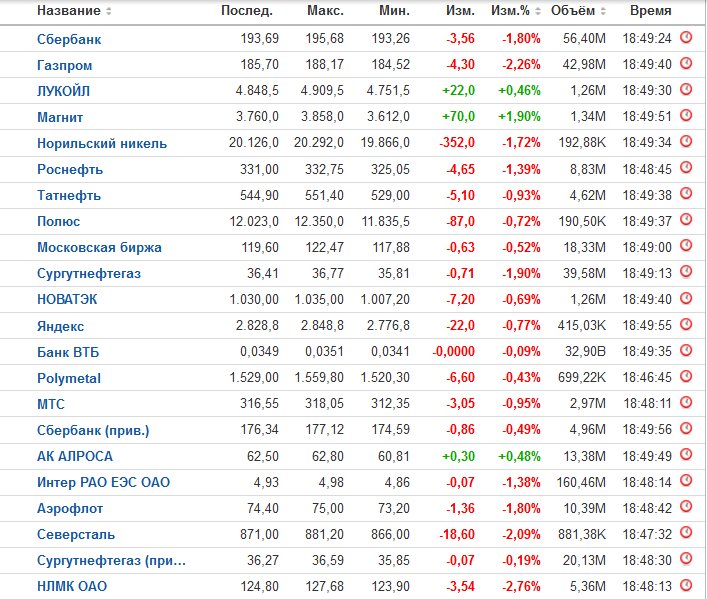The width and height of the screenshot is (707, 599).
Task: Click the clock icon in the Интер РАО row
Action: 686,481
